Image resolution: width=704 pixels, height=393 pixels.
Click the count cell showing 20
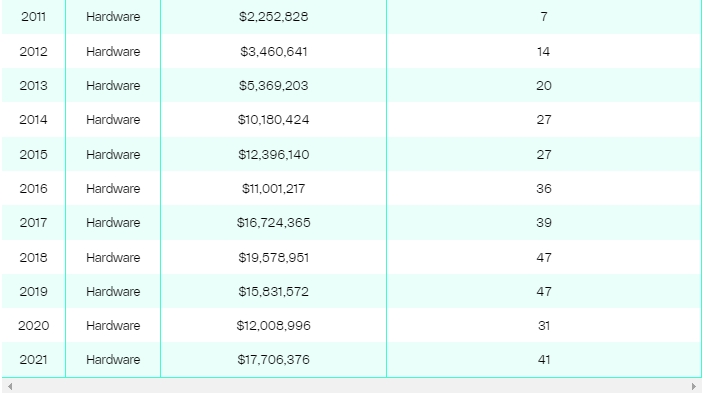point(544,86)
